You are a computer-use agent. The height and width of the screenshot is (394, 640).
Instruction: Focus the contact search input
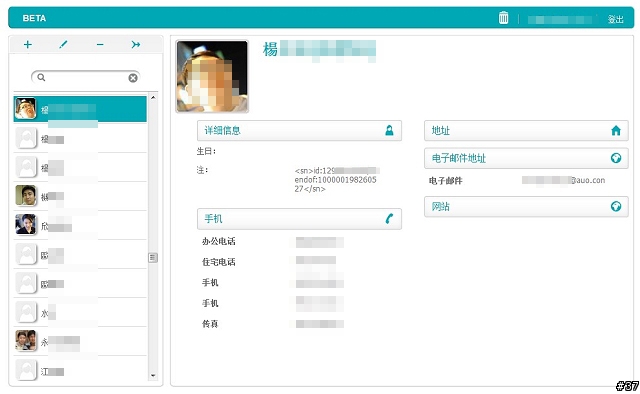pyautogui.click(x=86, y=77)
